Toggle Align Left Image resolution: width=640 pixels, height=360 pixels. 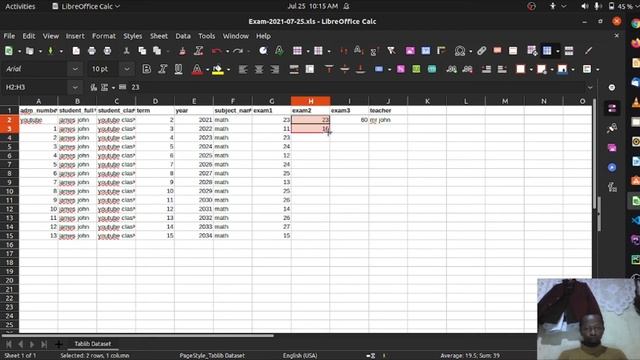pyautogui.click(x=243, y=69)
